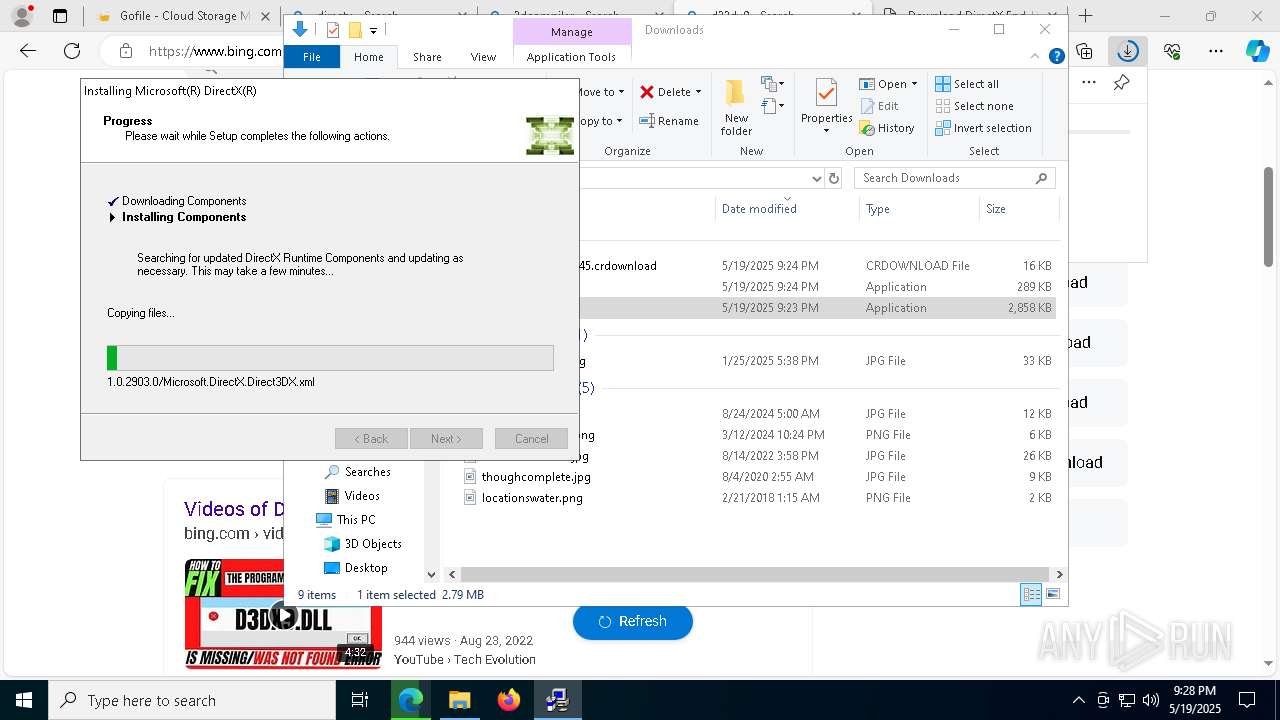Viewport: 1280px width, 720px height.
Task: Show hidden system tray icons
Action: [x=1078, y=700]
